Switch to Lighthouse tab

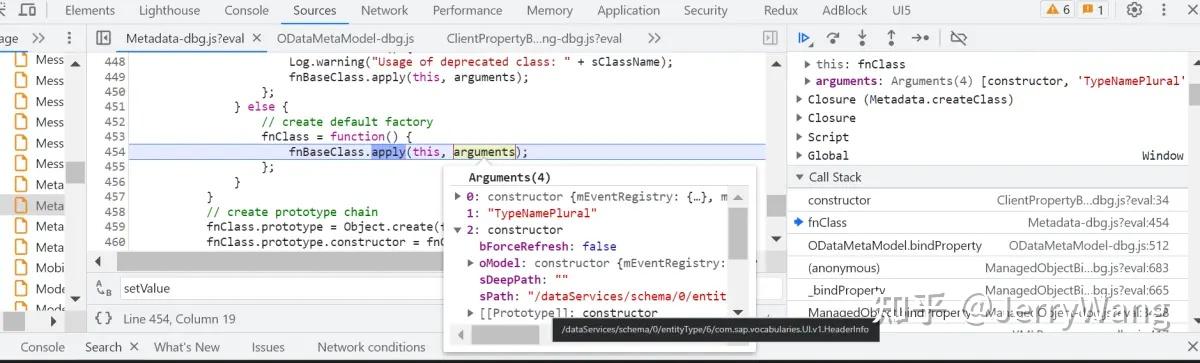[169, 10]
